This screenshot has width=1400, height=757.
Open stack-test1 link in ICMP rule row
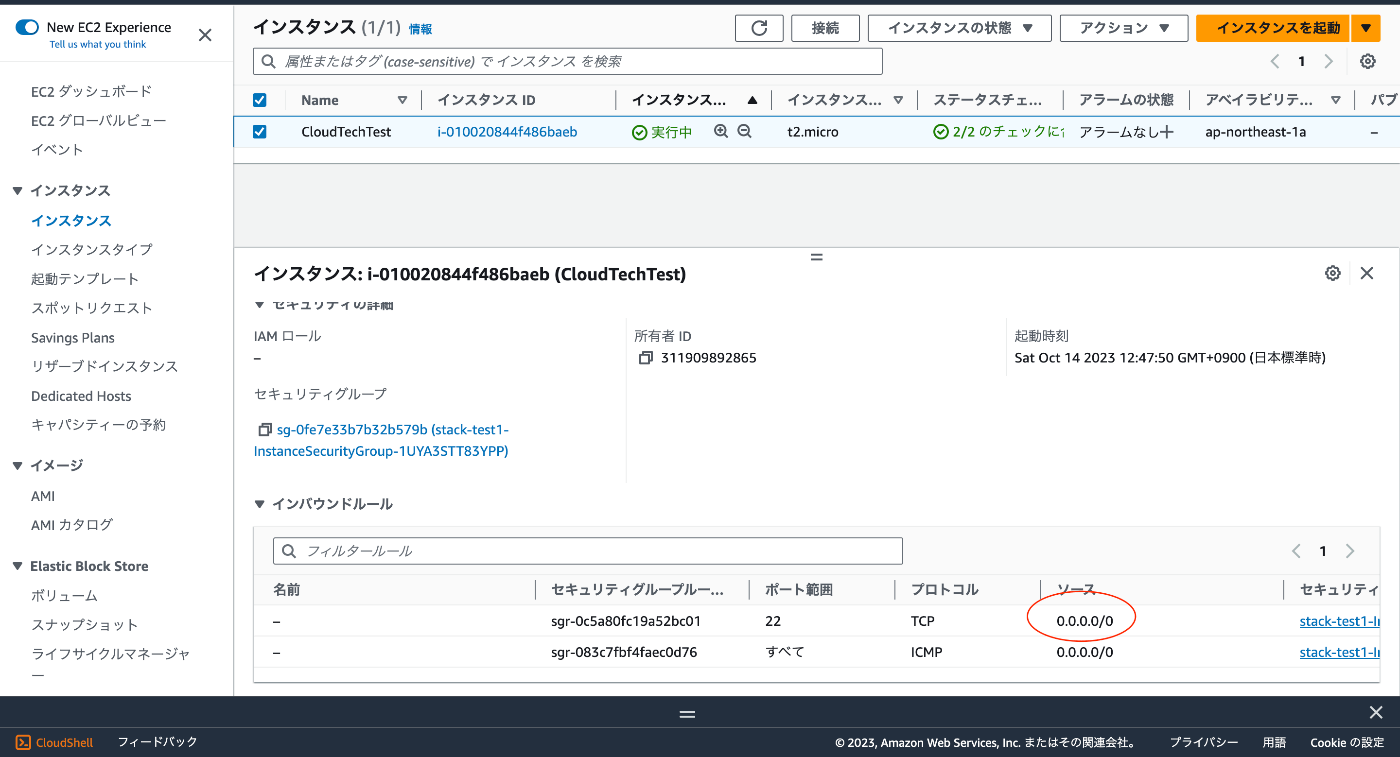pos(1340,652)
